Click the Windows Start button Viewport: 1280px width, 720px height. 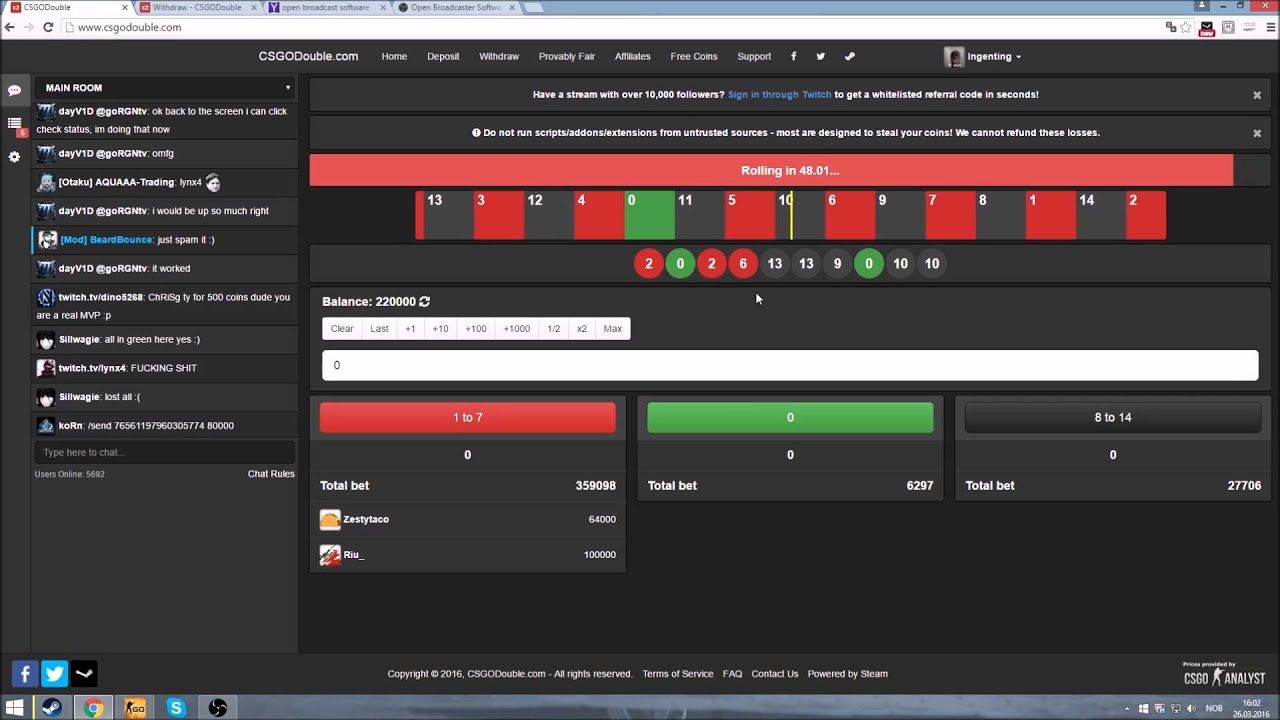pyautogui.click(x=14, y=708)
